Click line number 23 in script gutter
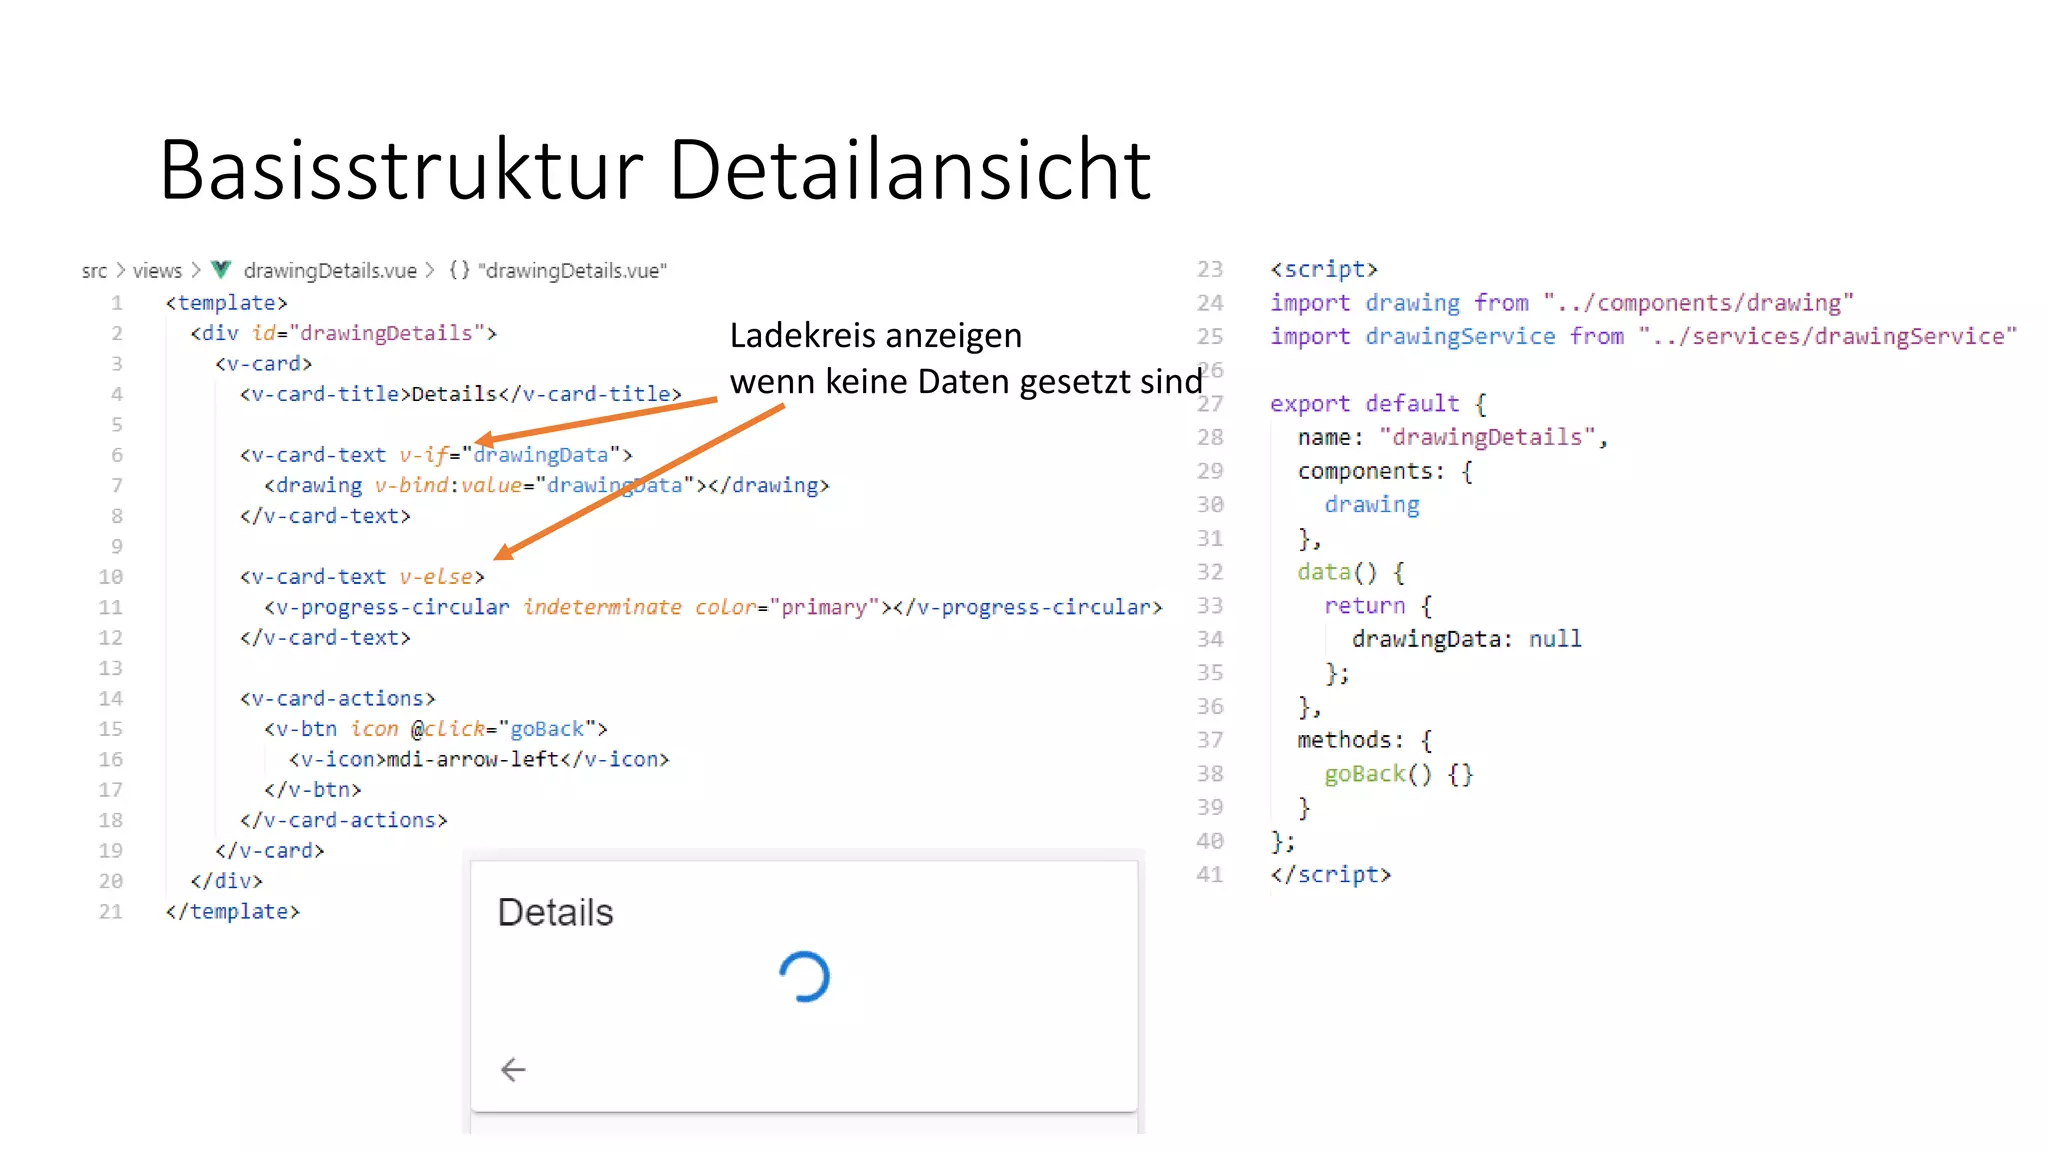 (x=1210, y=269)
